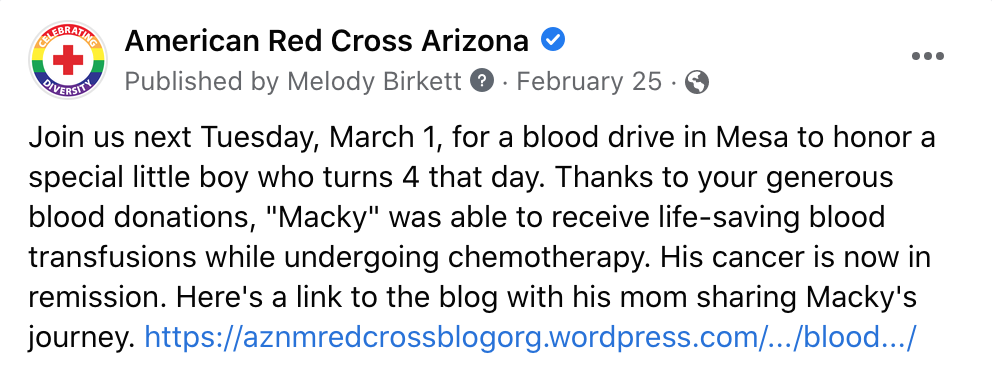Click the blue verified badge checkmark
This screenshot has height=376, width=992.
point(553,41)
